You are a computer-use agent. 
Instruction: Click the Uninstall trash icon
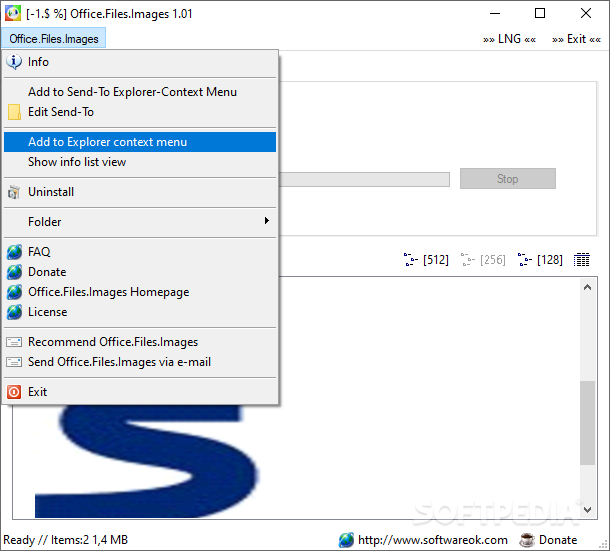coord(14,192)
